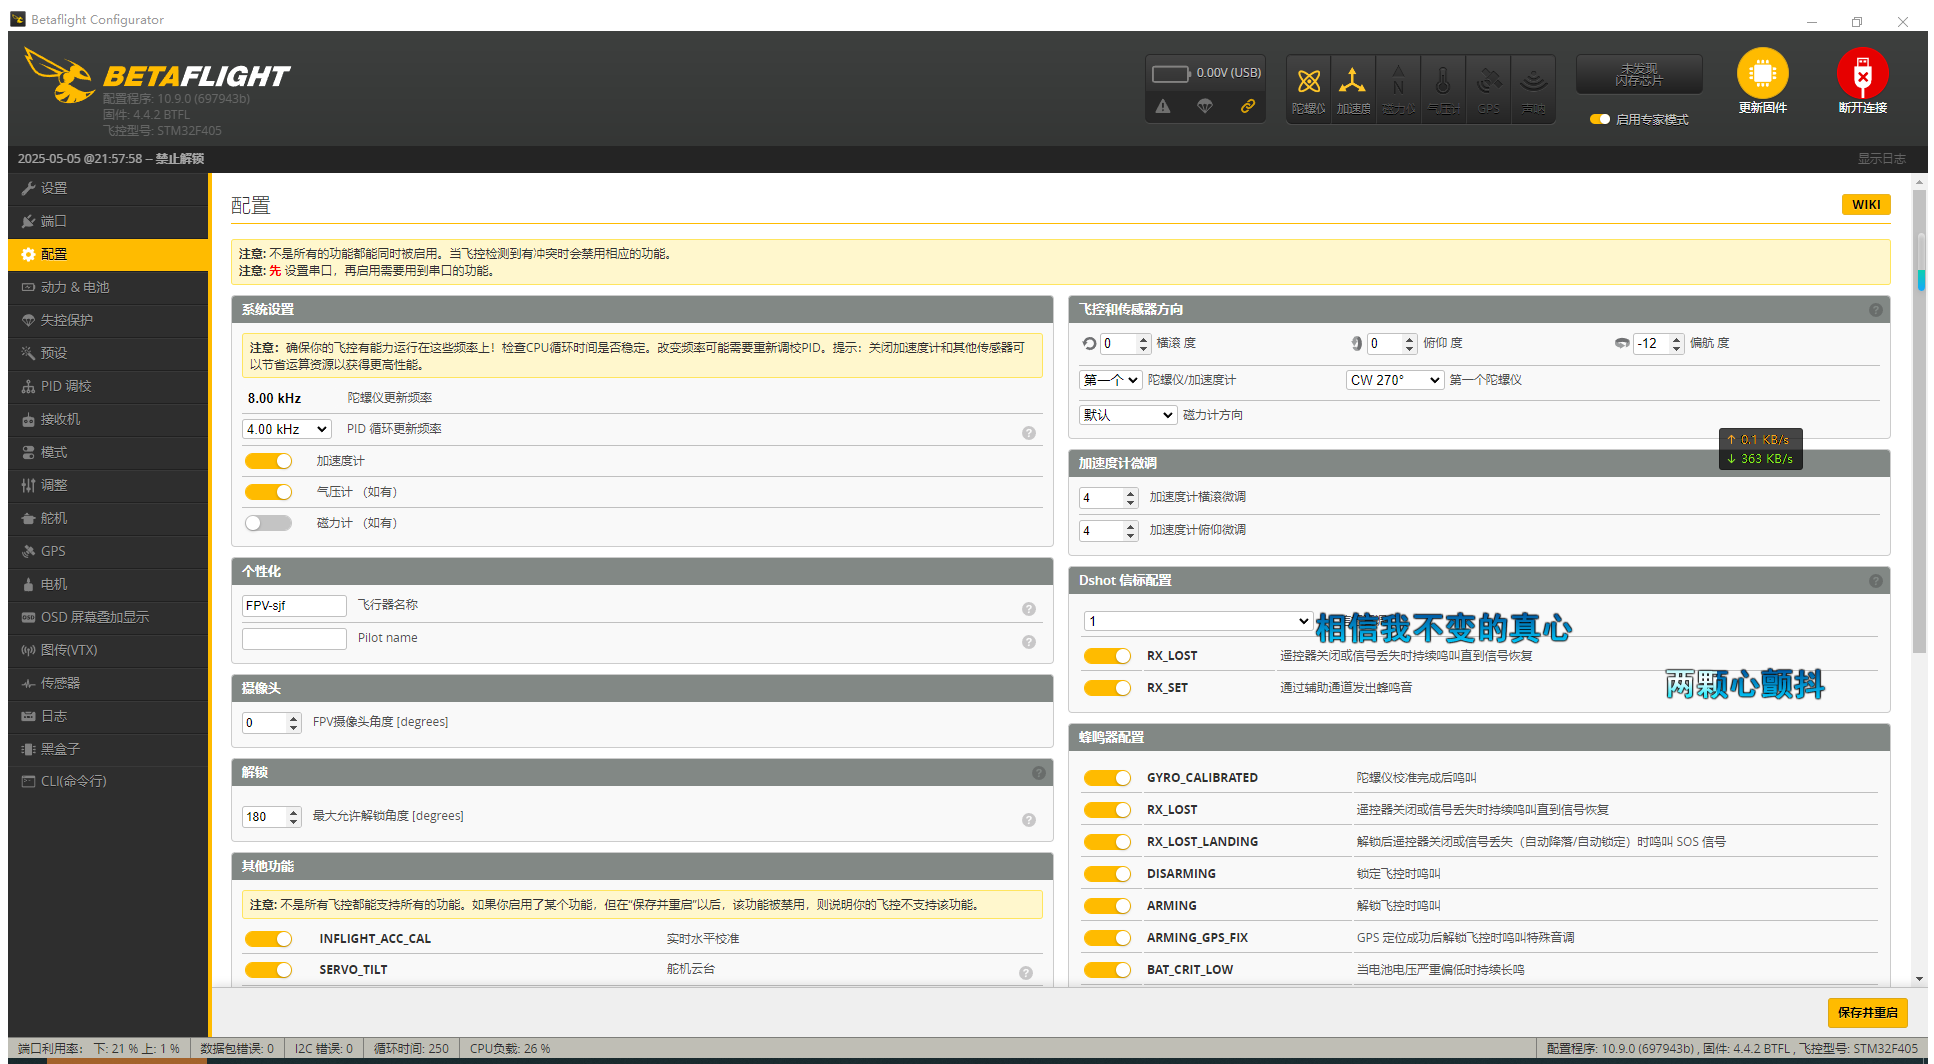Toggle GYRO_CALIBRATED beeper switch
The height and width of the screenshot is (1064, 1934).
pyautogui.click(x=1107, y=778)
